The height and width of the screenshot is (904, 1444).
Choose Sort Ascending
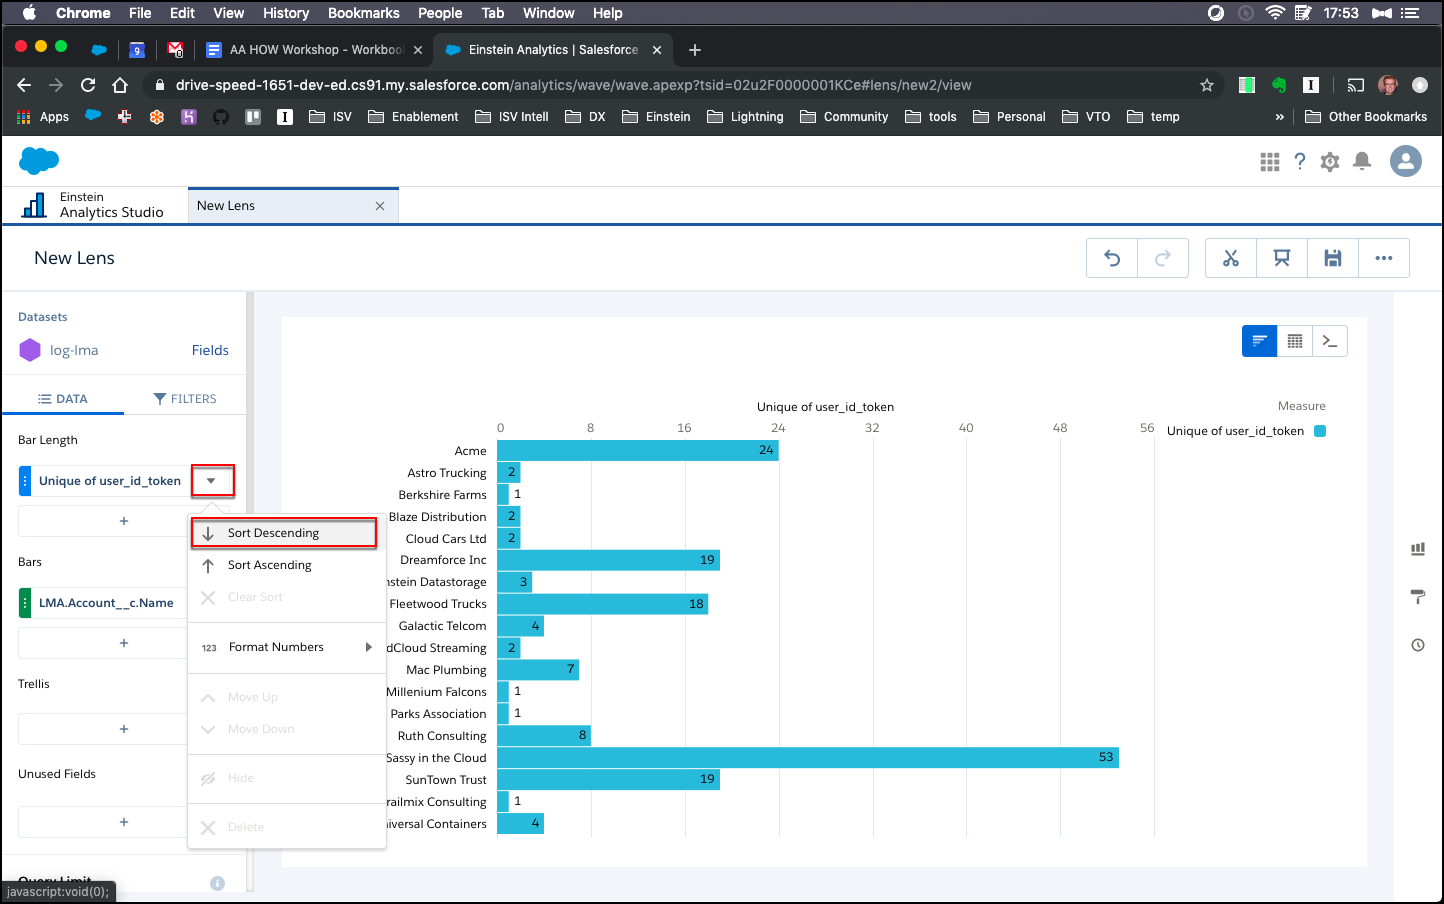point(286,565)
